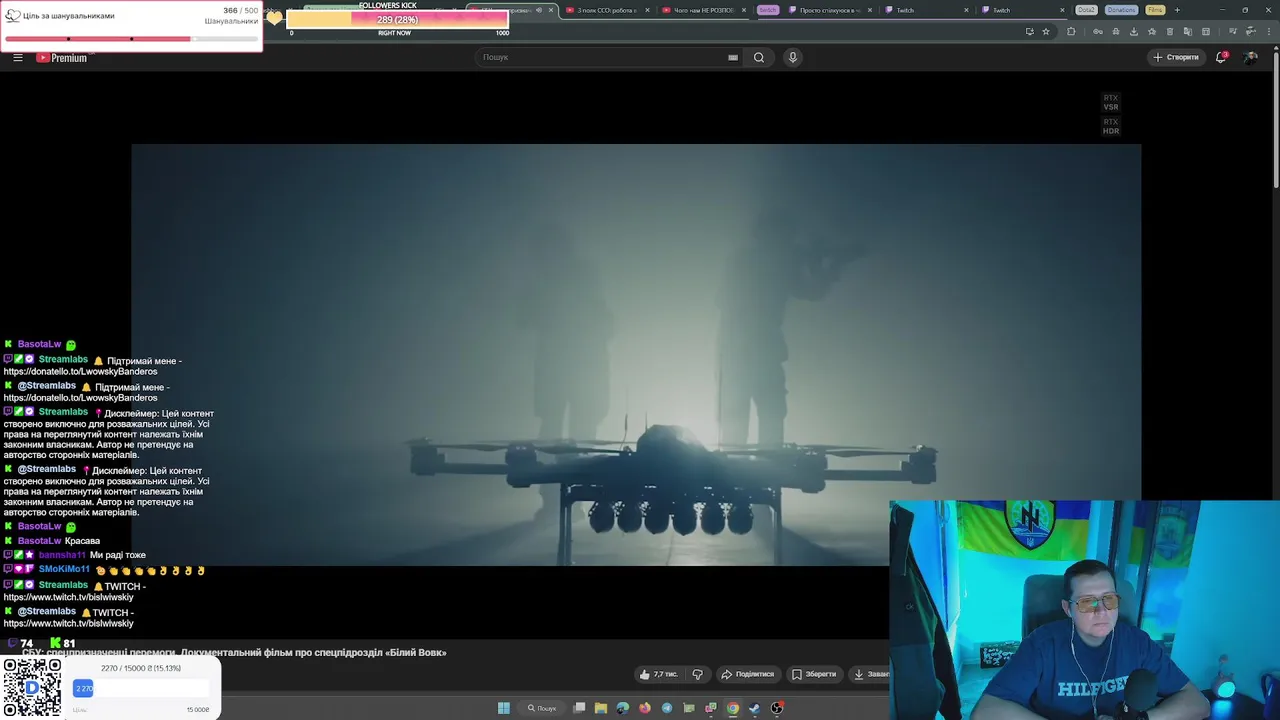Click username bannsha11 in chat

[x=62, y=555]
